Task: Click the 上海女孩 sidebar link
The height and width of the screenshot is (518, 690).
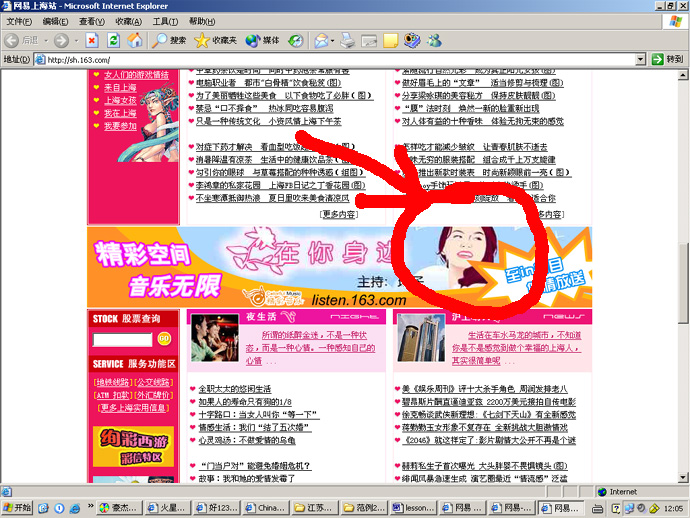Action: pyautogui.click(x=120, y=100)
